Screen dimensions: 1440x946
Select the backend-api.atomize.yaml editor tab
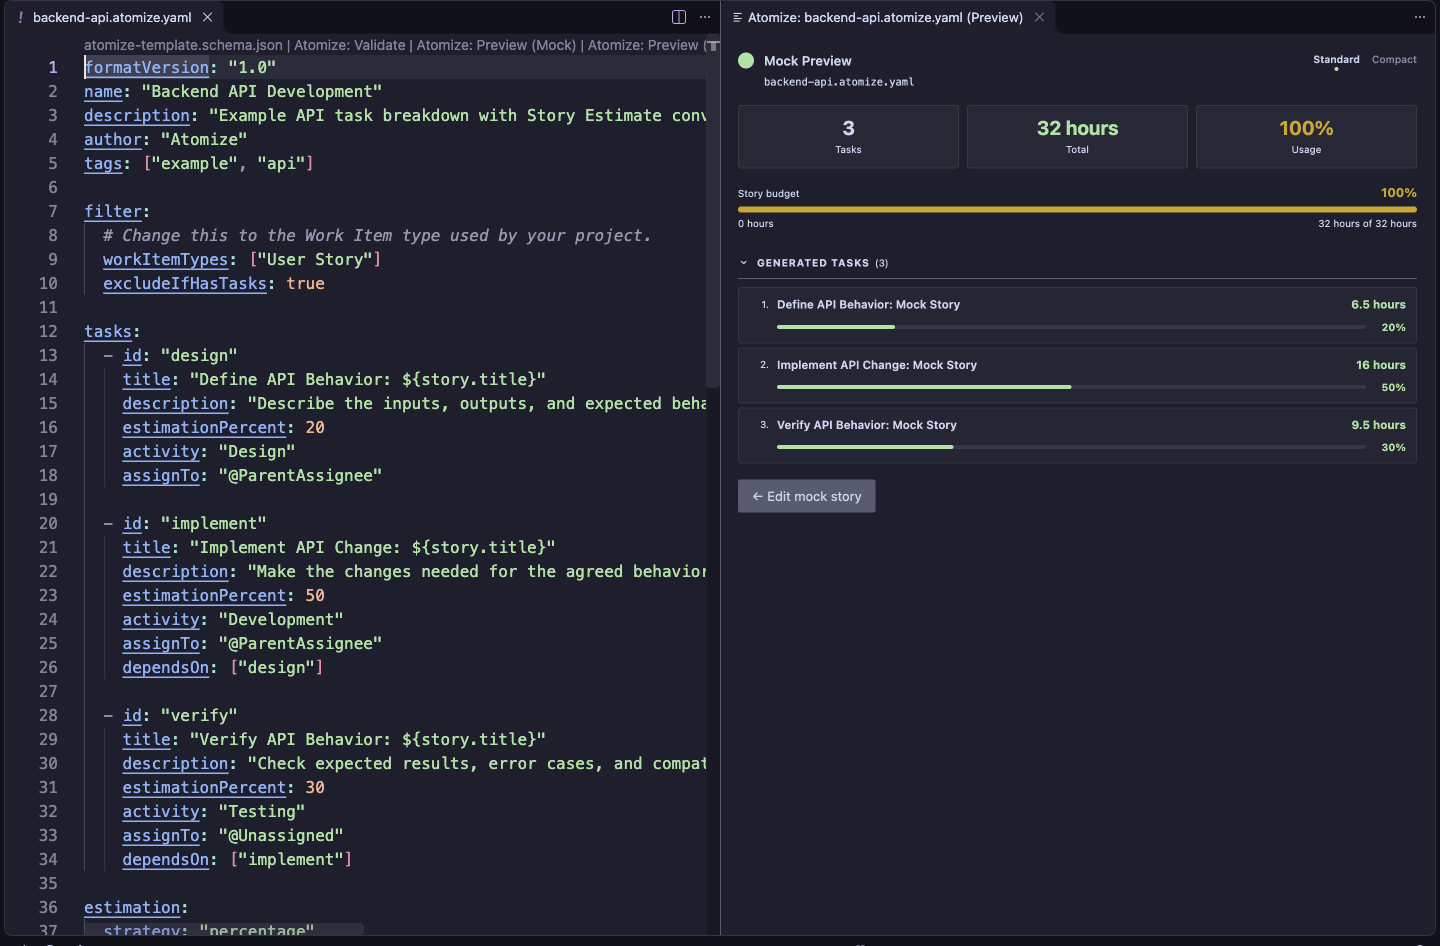(x=112, y=17)
